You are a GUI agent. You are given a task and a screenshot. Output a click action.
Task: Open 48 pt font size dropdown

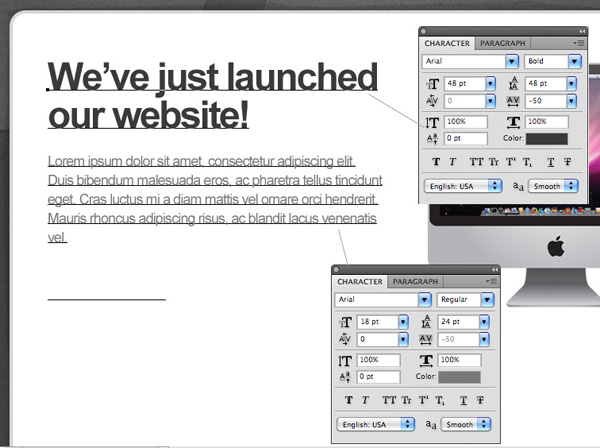click(x=491, y=83)
